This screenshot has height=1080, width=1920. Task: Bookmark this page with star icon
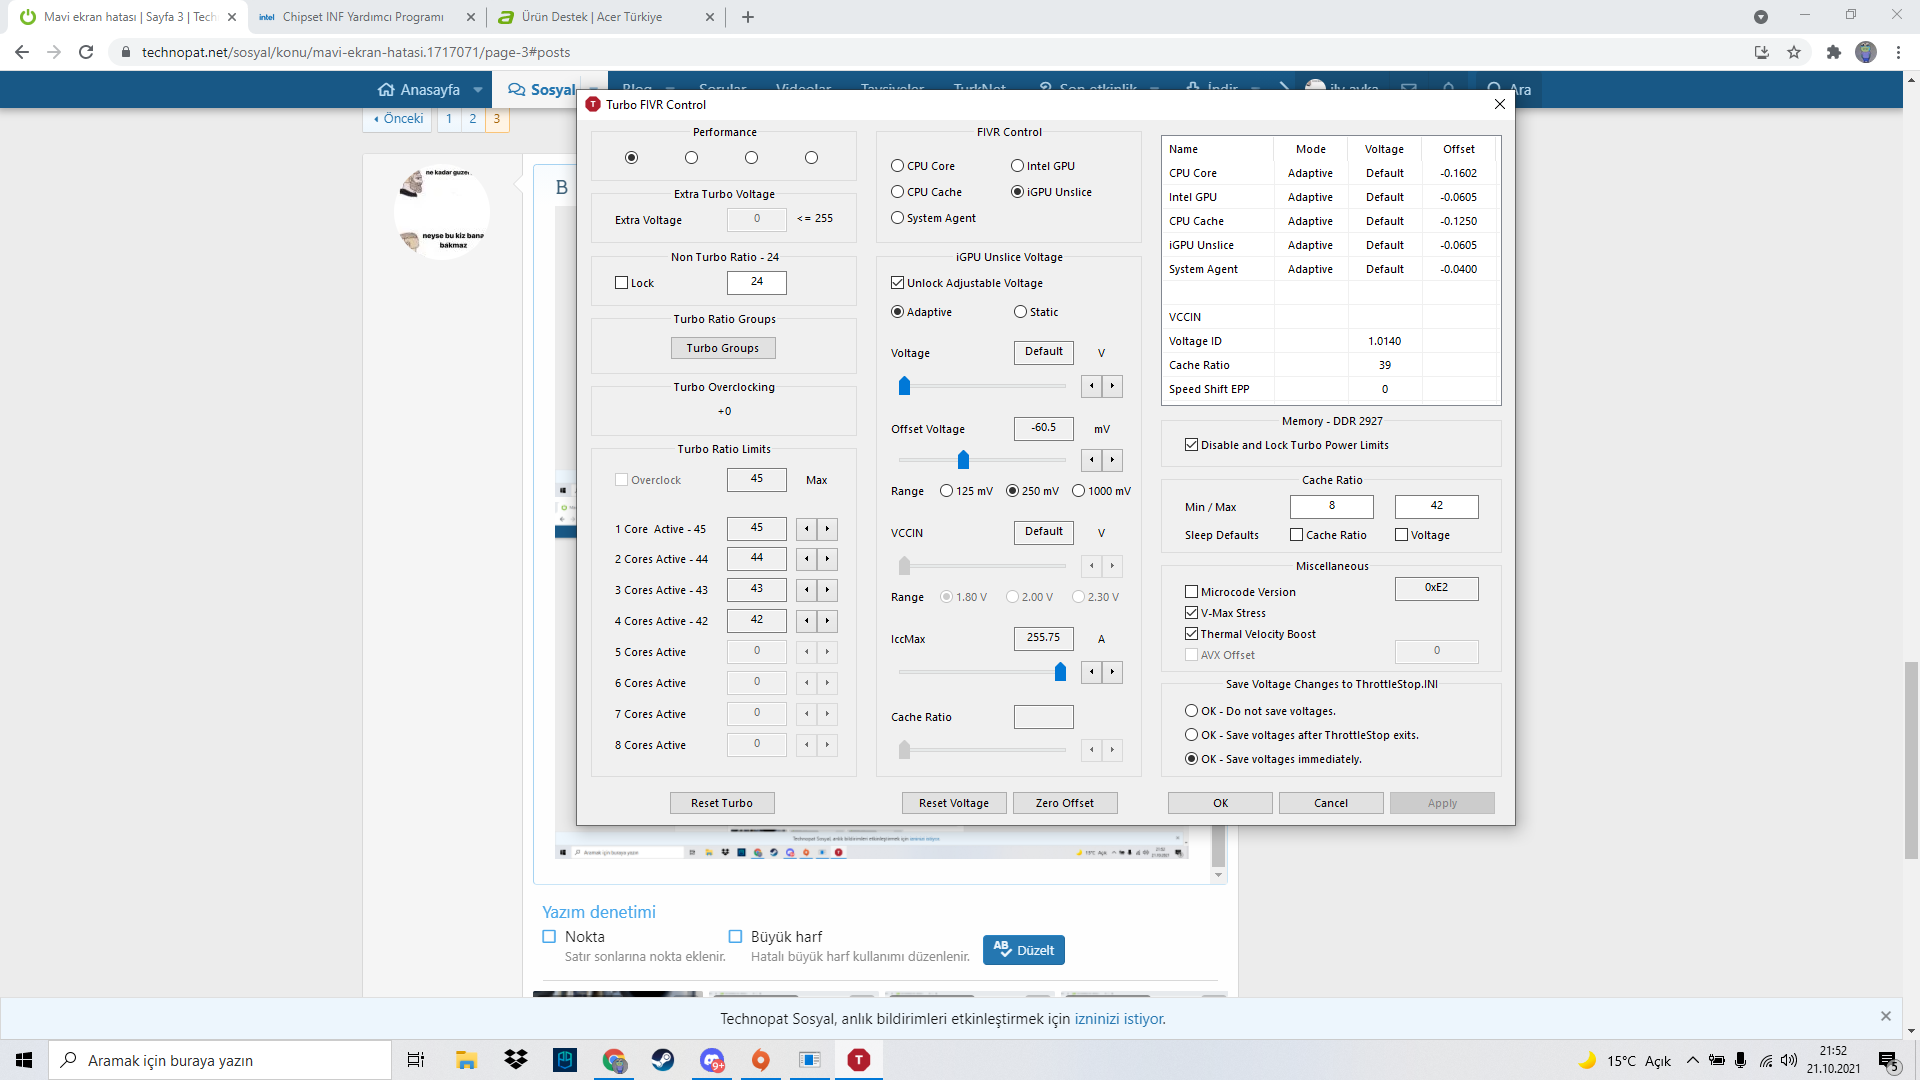click(1794, 52)
